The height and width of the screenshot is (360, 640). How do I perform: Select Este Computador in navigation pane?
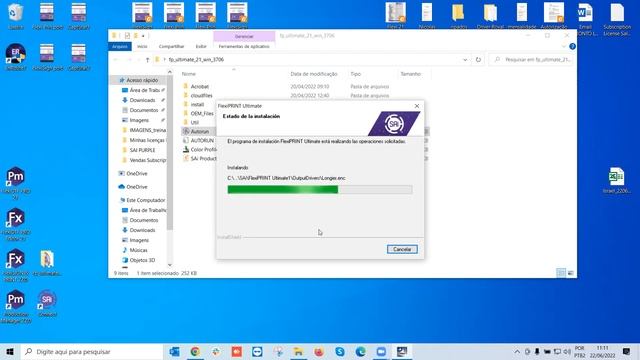[145, 200]
